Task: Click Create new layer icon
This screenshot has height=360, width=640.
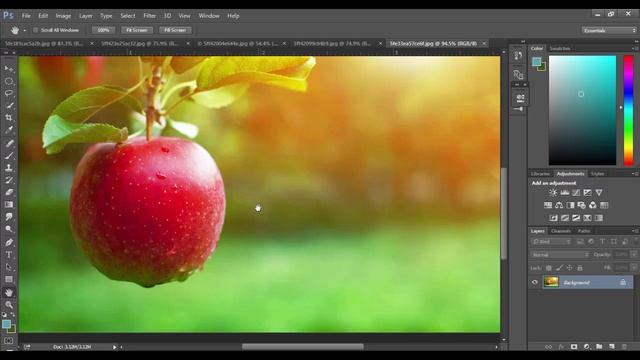Action: pos(611,347)
